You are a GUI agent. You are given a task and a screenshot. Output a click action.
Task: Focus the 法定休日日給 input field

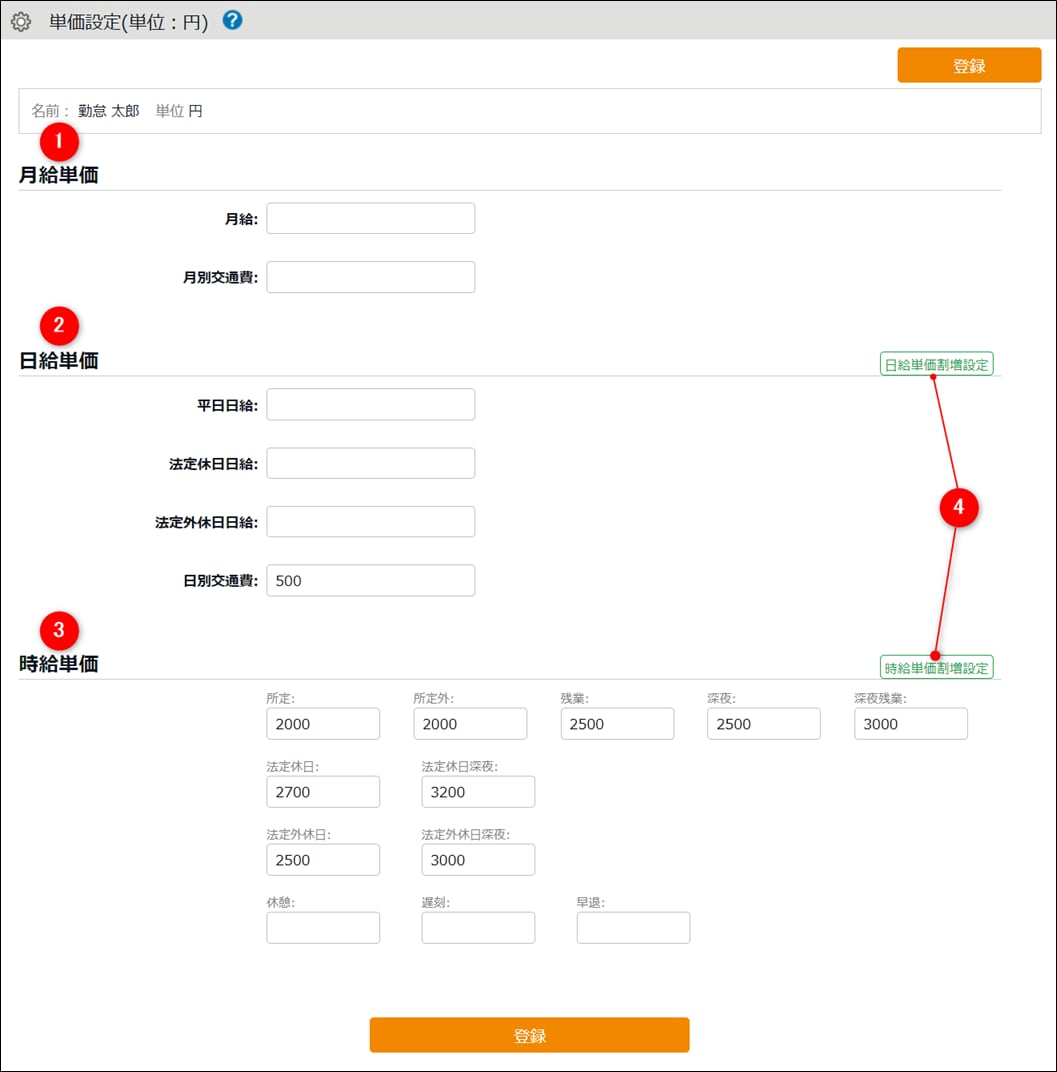[370, 463]
